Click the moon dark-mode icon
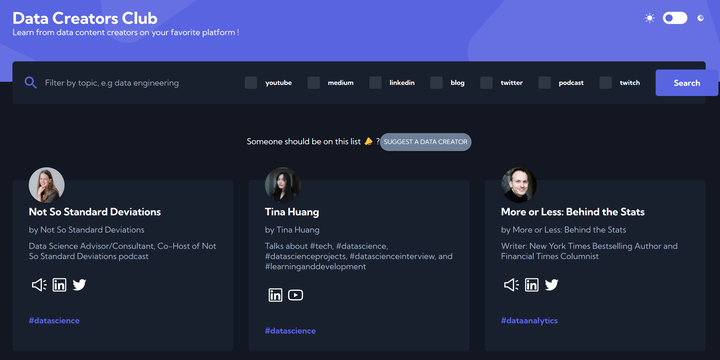This screenshot has height=360, width=720. (700, 18)
